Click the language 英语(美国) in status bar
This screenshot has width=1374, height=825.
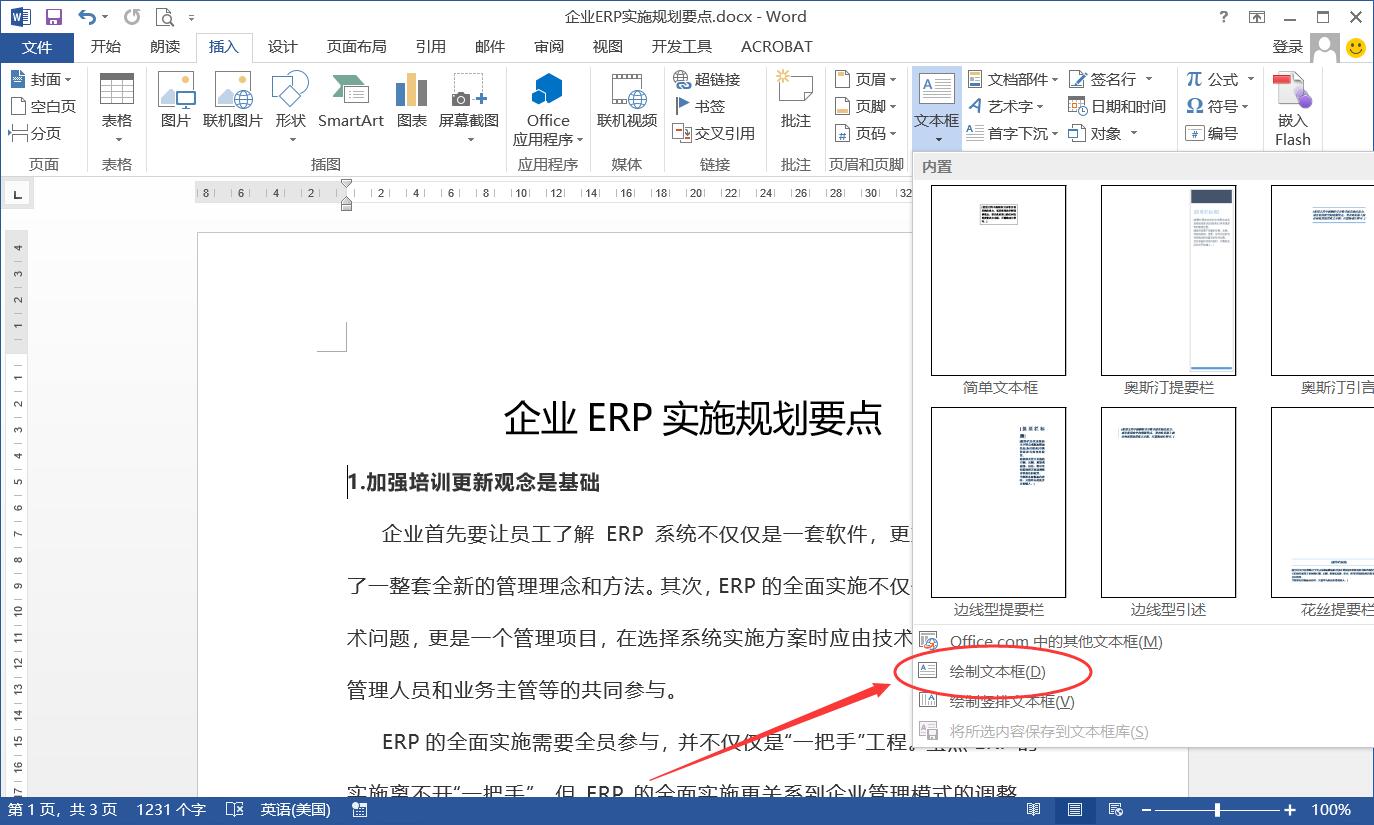[295, 810]
